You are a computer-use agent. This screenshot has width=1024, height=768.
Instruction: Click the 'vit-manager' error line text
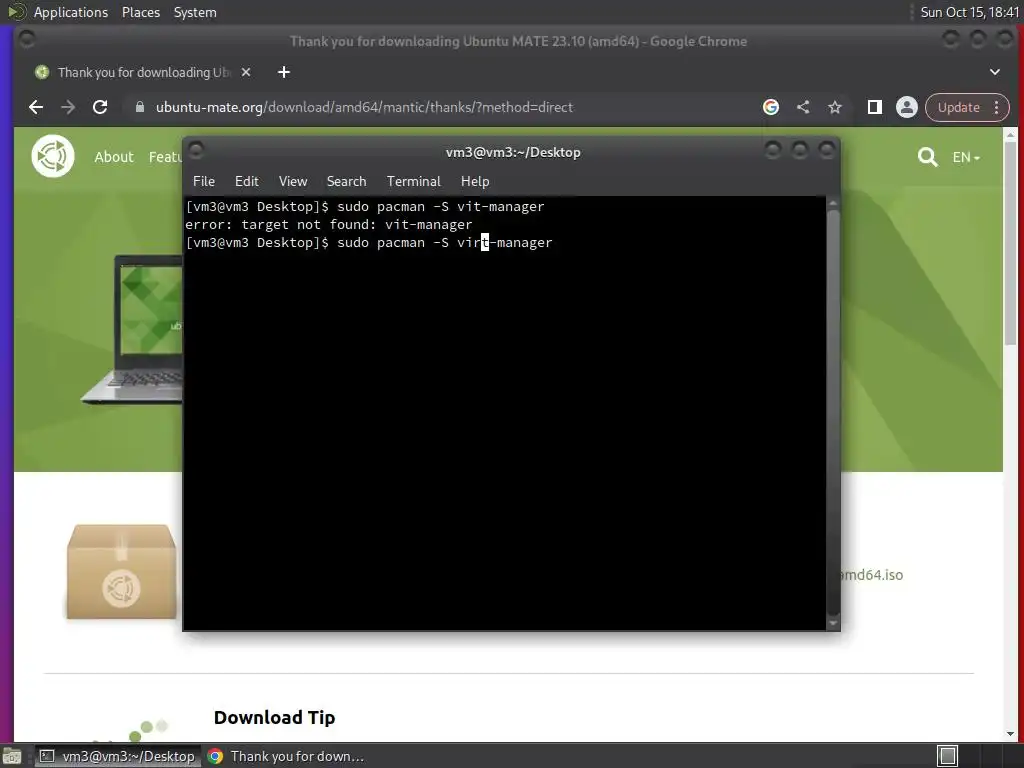point(328,225)
